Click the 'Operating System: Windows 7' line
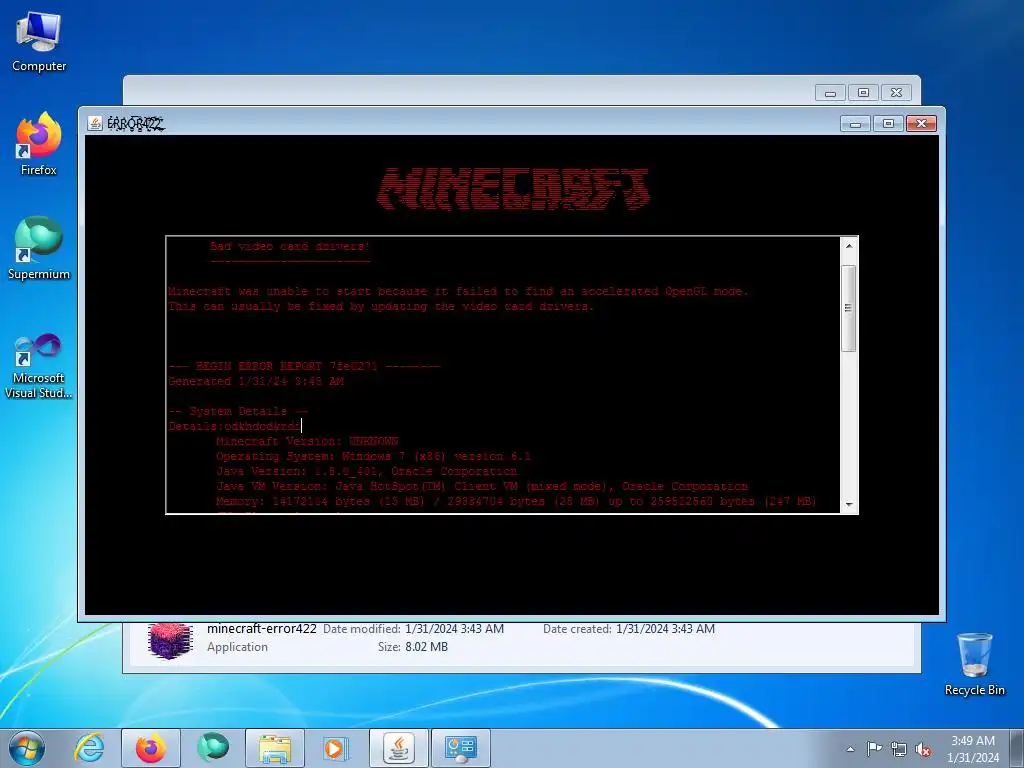Screen dimensions: 1024x768 coord(374,456)
